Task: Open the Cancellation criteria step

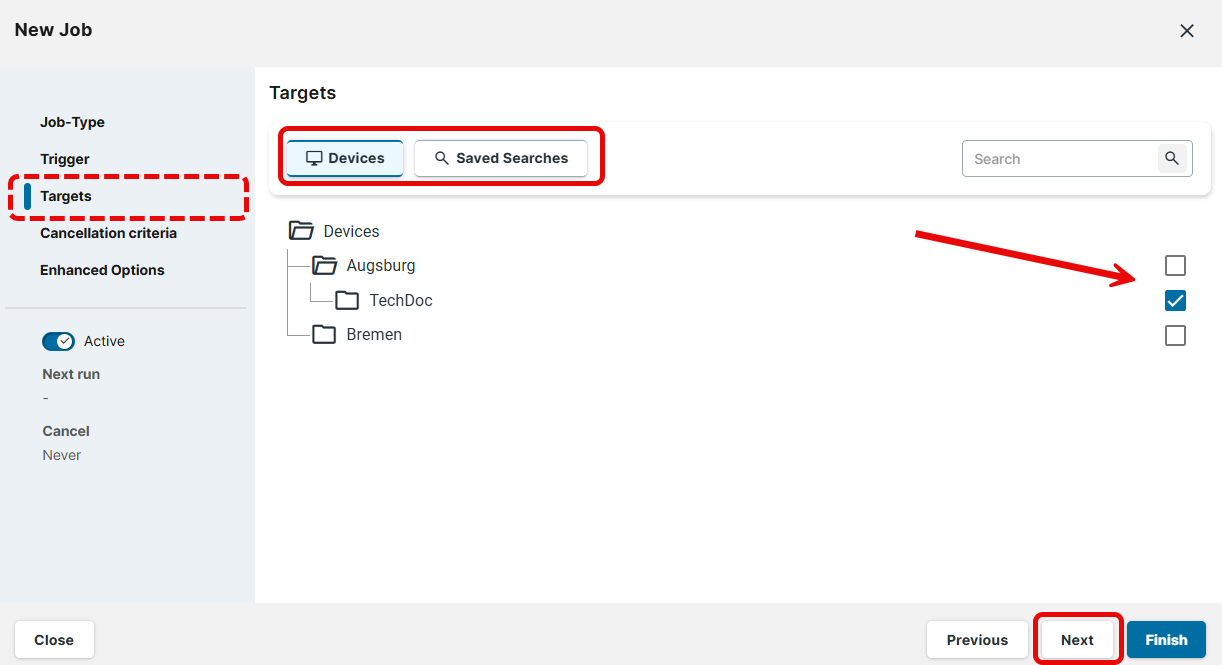Action: (x=108, y=233)
